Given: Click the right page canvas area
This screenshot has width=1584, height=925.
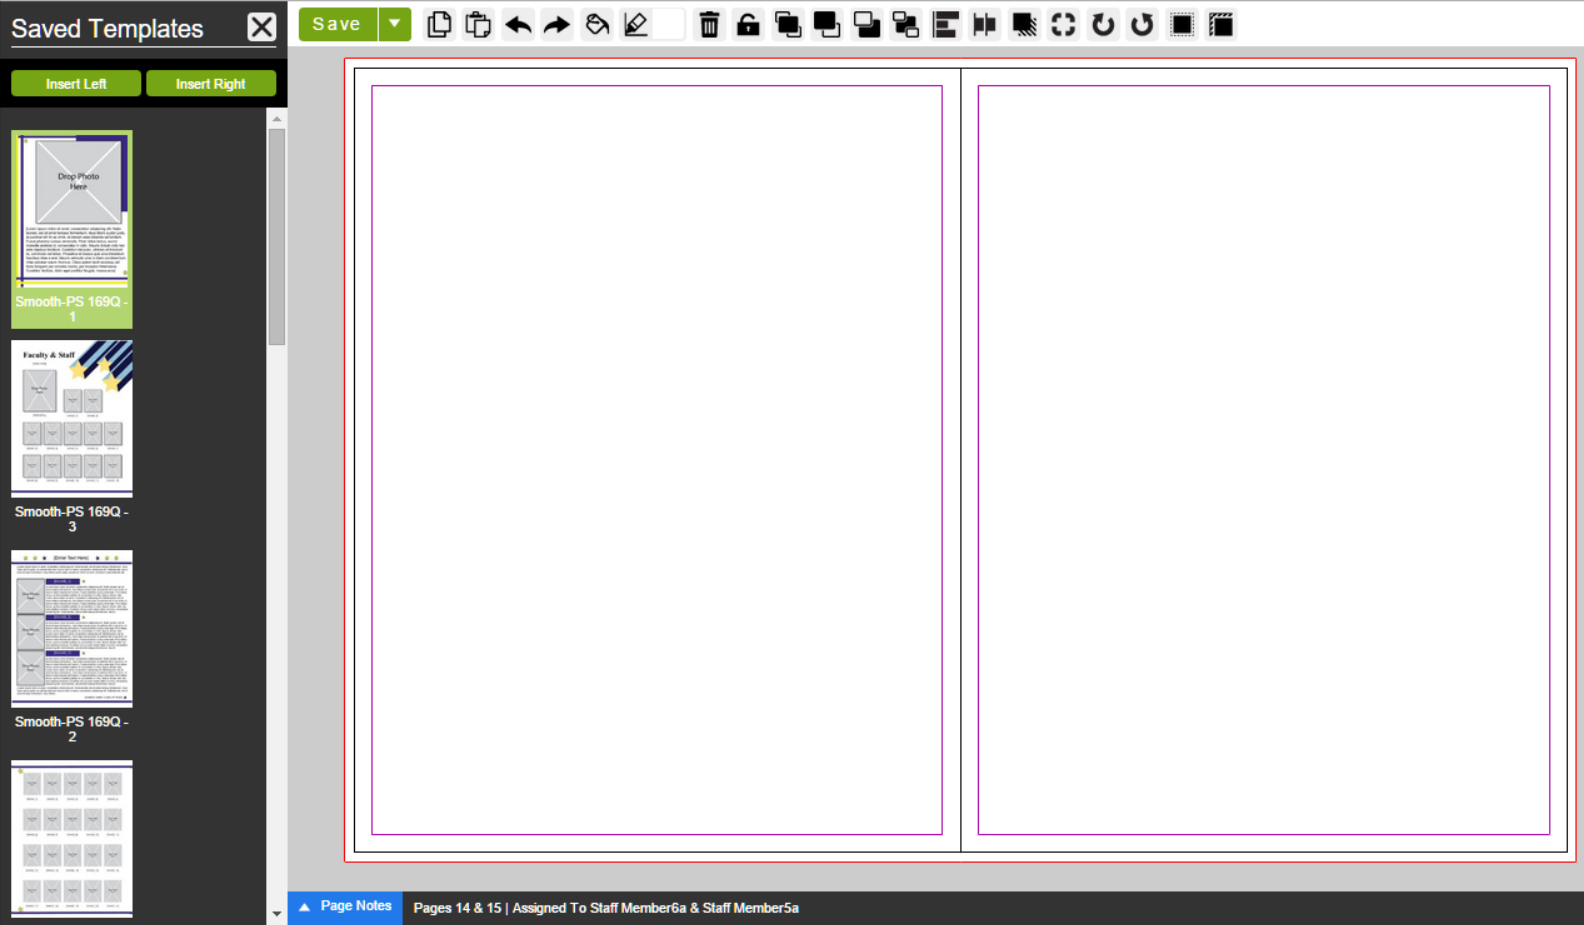Looking at the screenshot, I should tap(1264, 460).
